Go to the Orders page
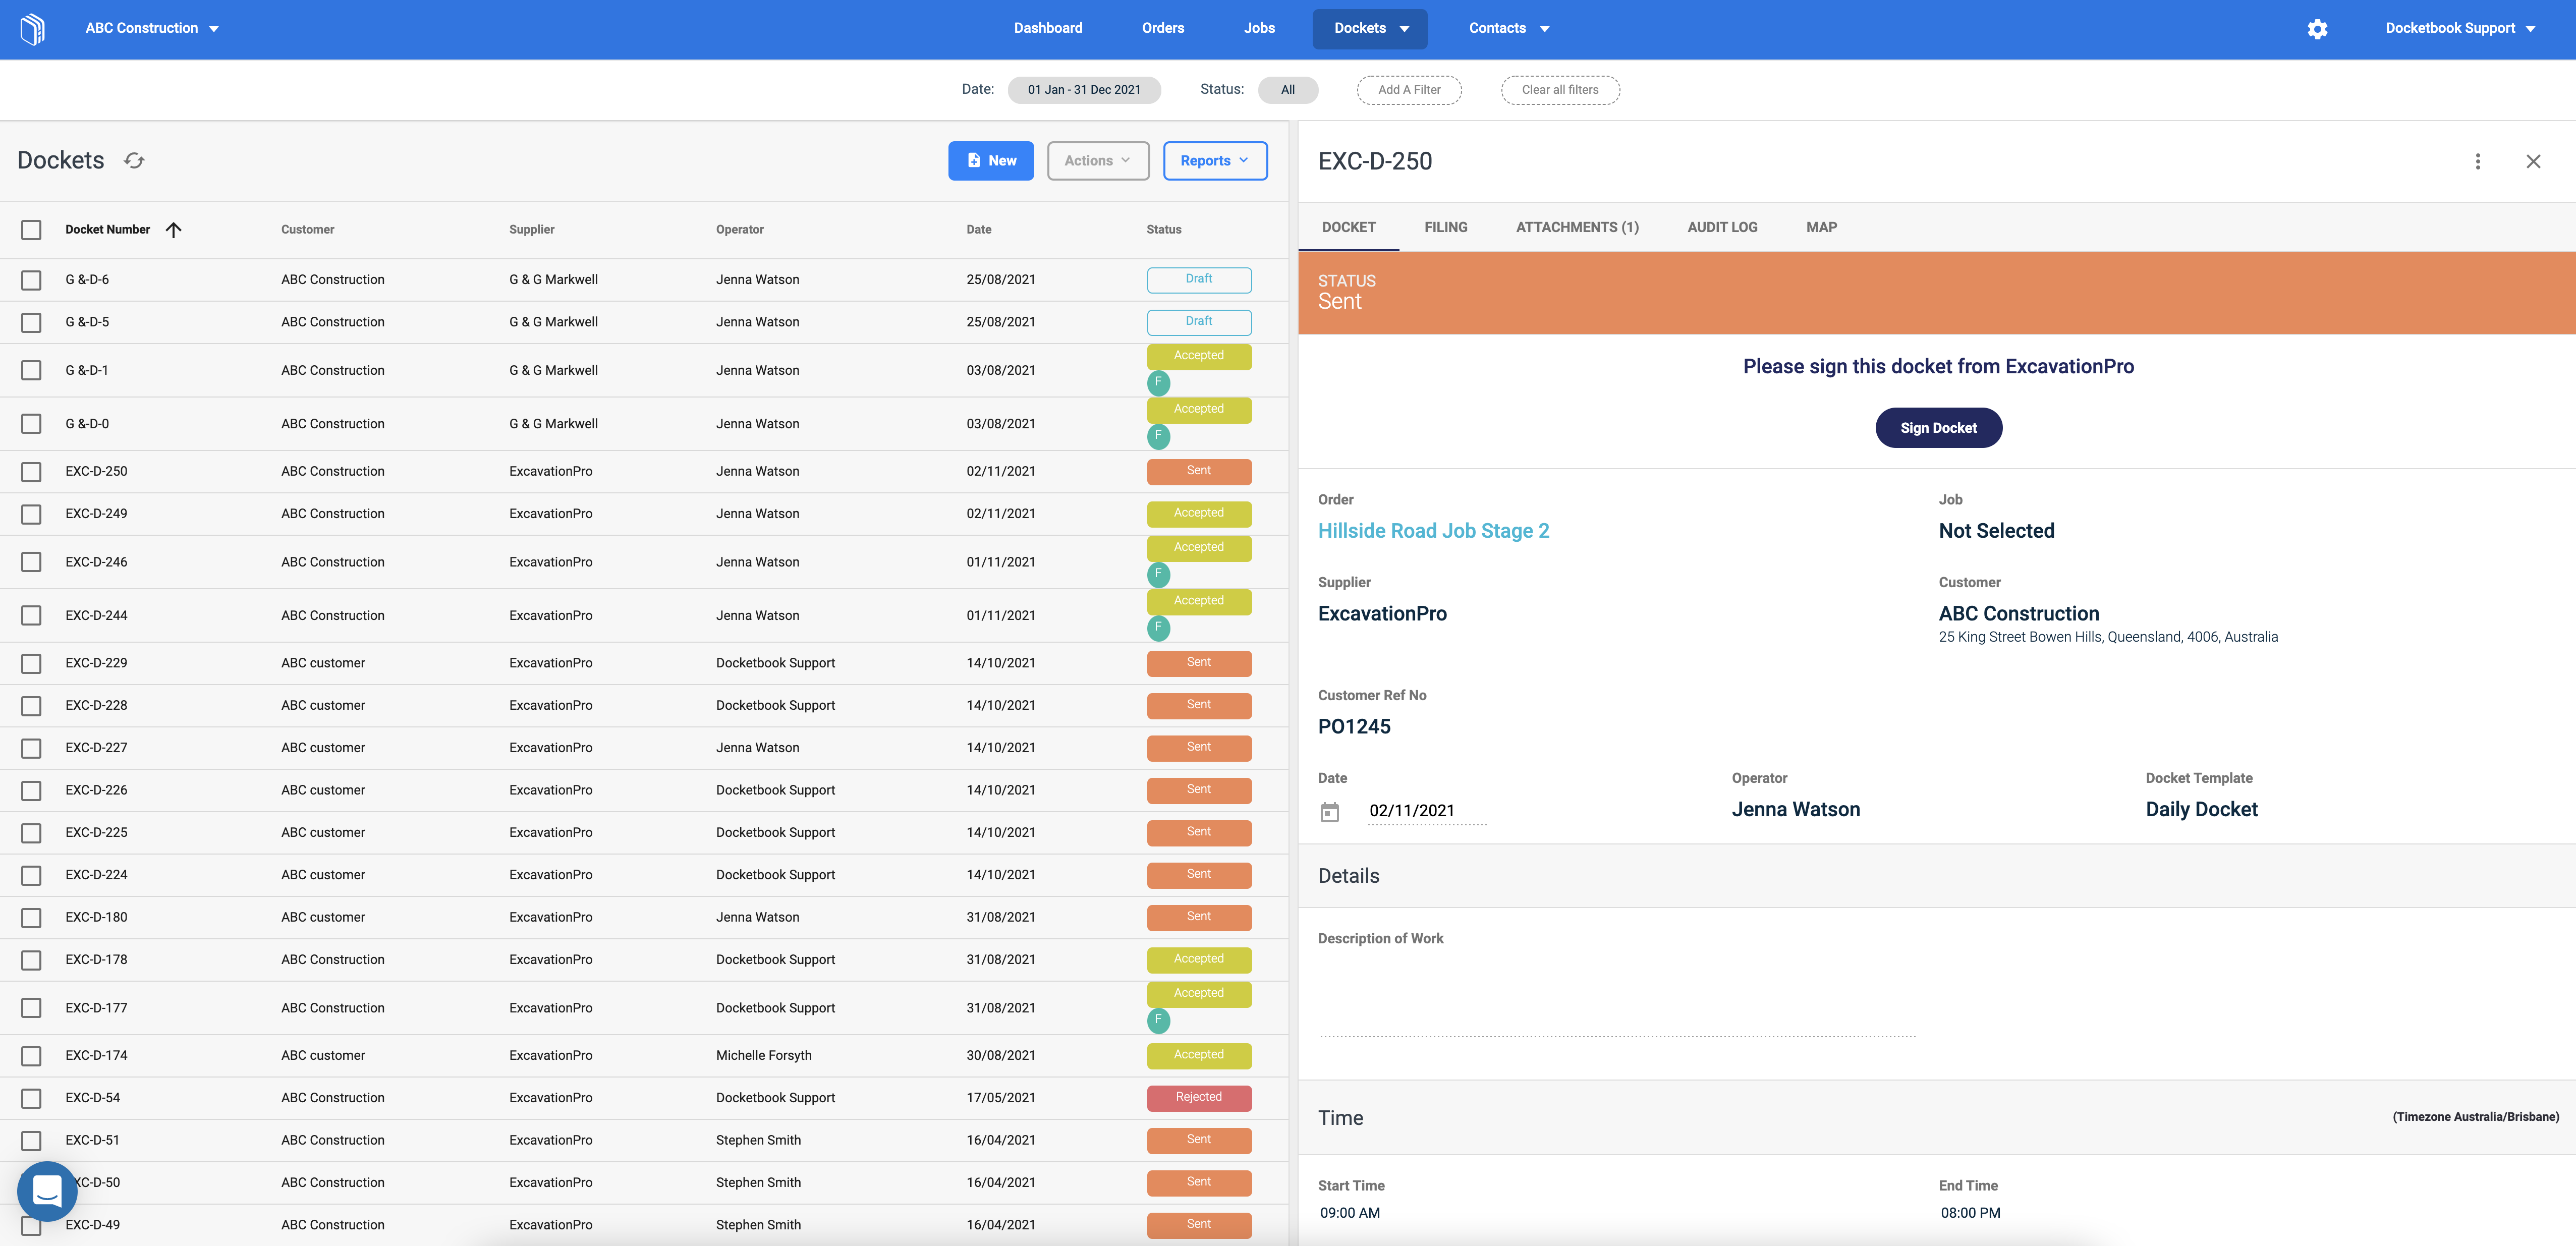Screen dimensions: 2576x1246 pyautogui.click(x=1162, y=28)
